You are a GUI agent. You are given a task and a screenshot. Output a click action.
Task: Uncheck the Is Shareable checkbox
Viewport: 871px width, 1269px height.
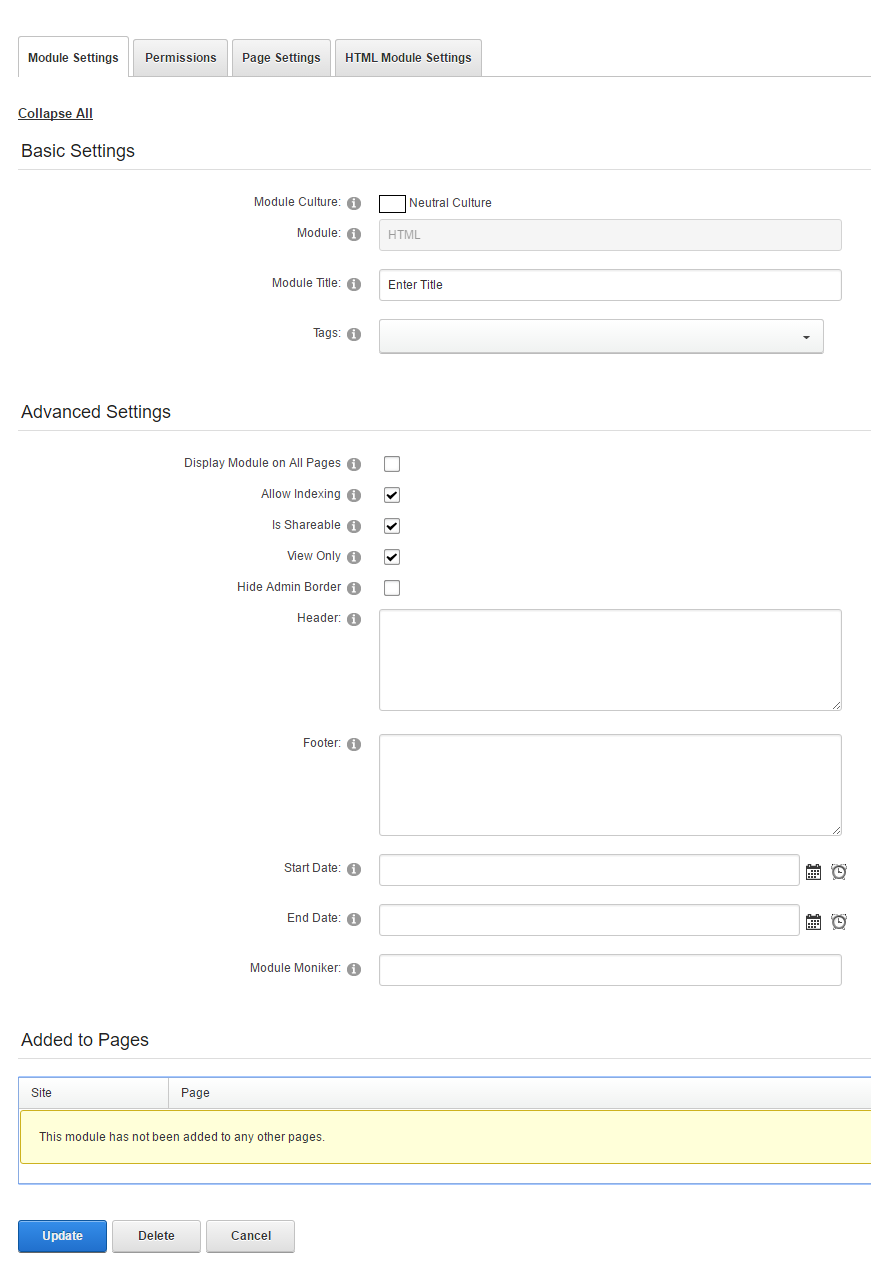(x=392, y=526)
